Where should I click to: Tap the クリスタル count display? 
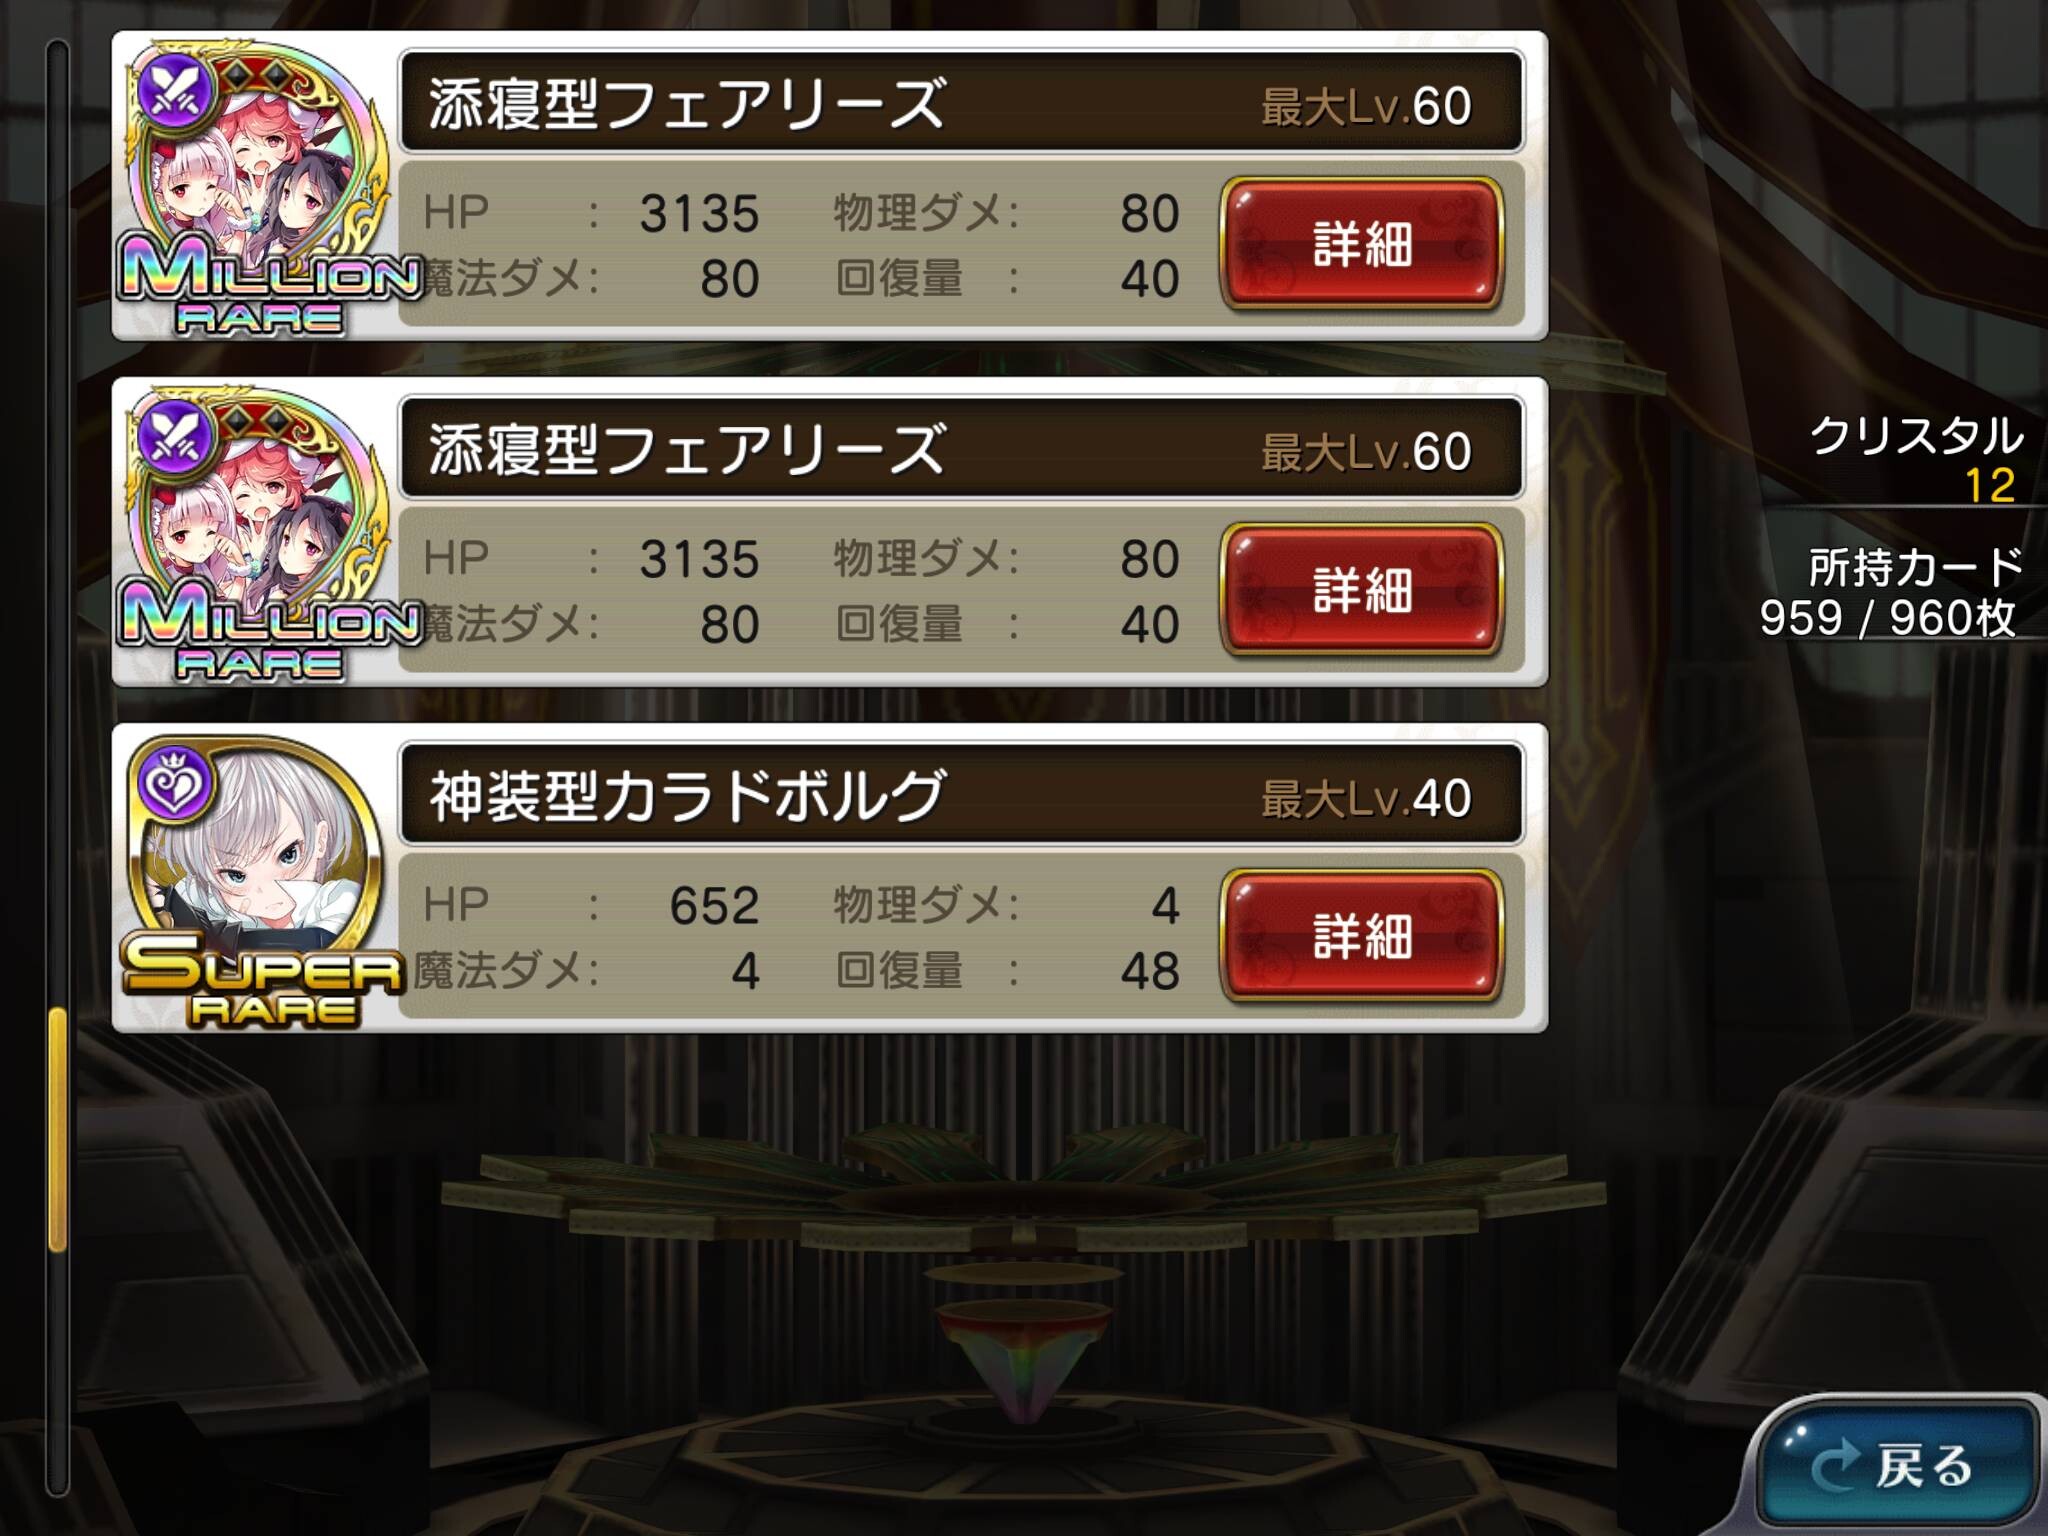pyautogui.click(x=1915, y=460)
